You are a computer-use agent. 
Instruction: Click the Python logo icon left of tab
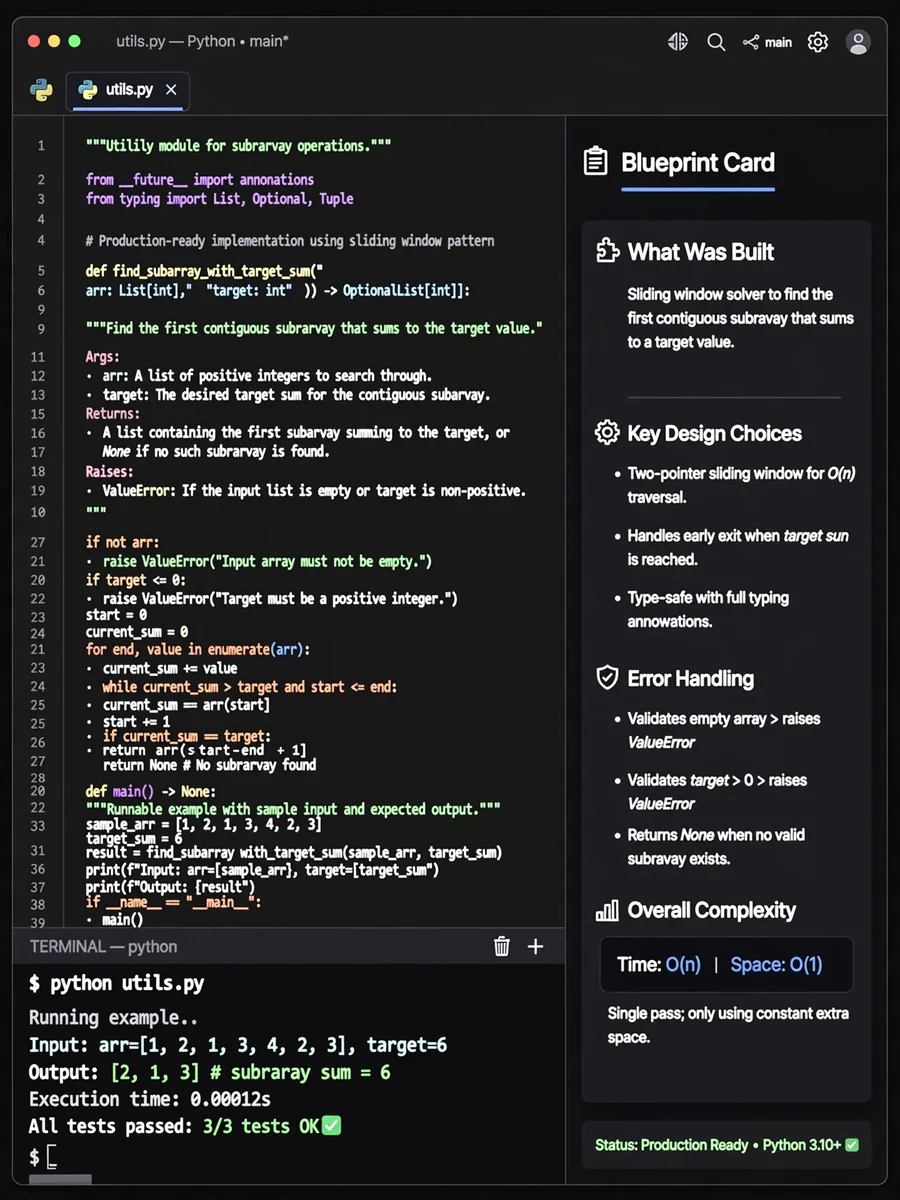(42, 90)
